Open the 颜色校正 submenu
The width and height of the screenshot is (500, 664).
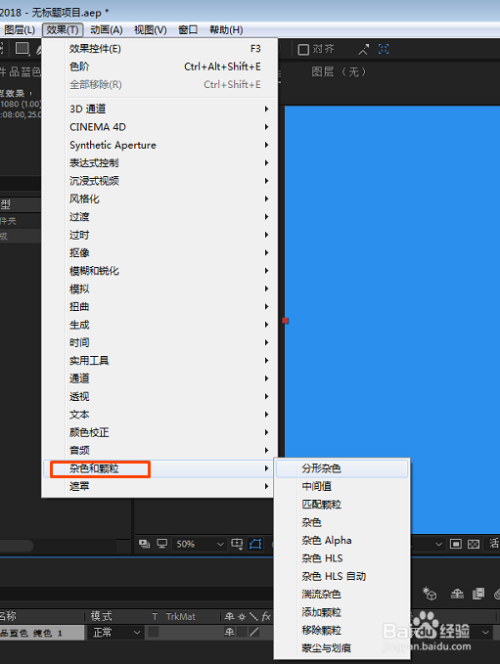coord(160,432)
